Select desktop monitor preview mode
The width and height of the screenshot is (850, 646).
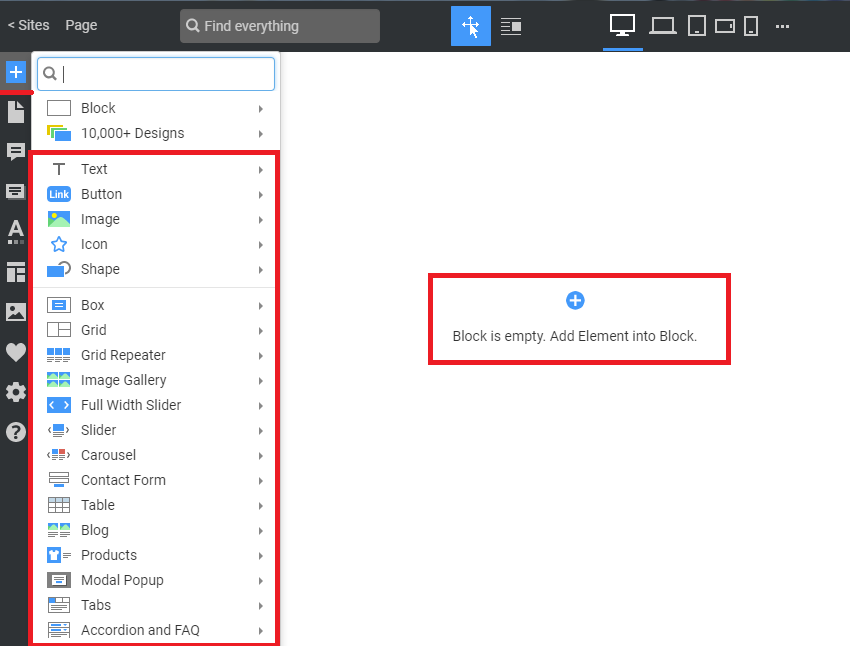[622, 25]
